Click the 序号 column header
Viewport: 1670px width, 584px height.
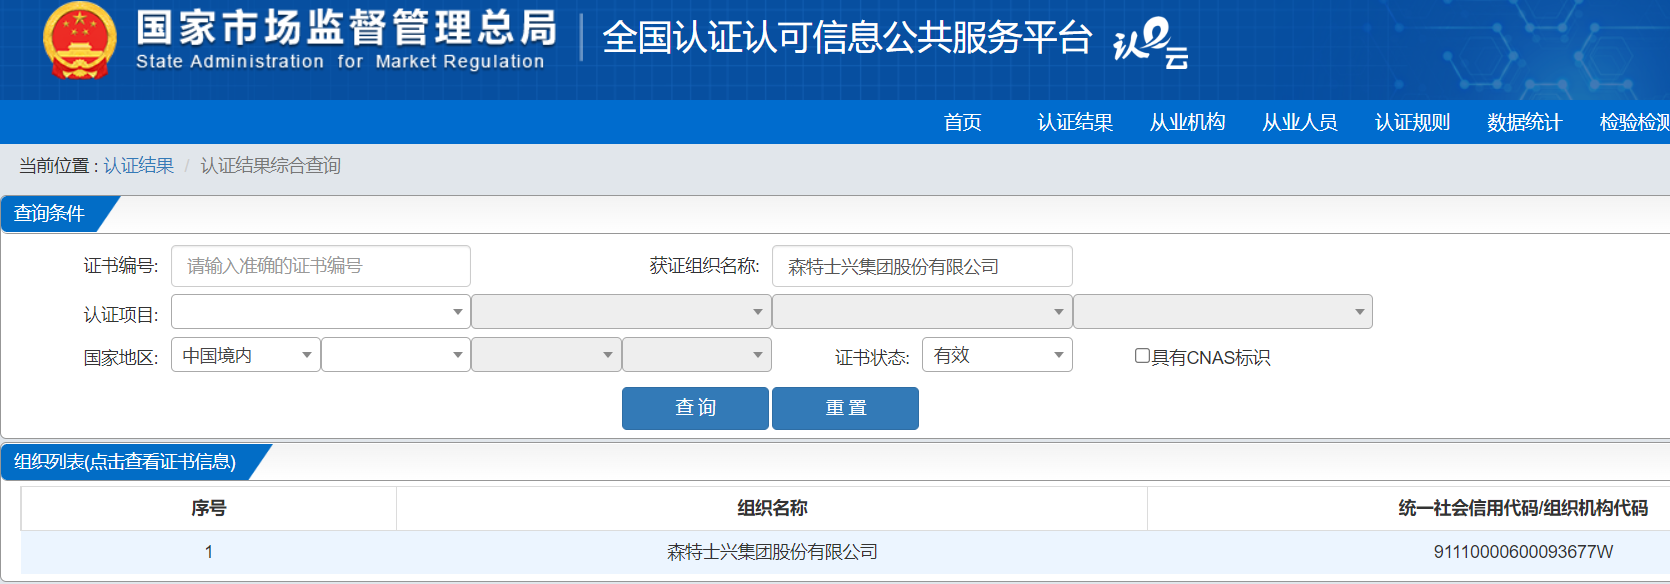tap(209, 508)
